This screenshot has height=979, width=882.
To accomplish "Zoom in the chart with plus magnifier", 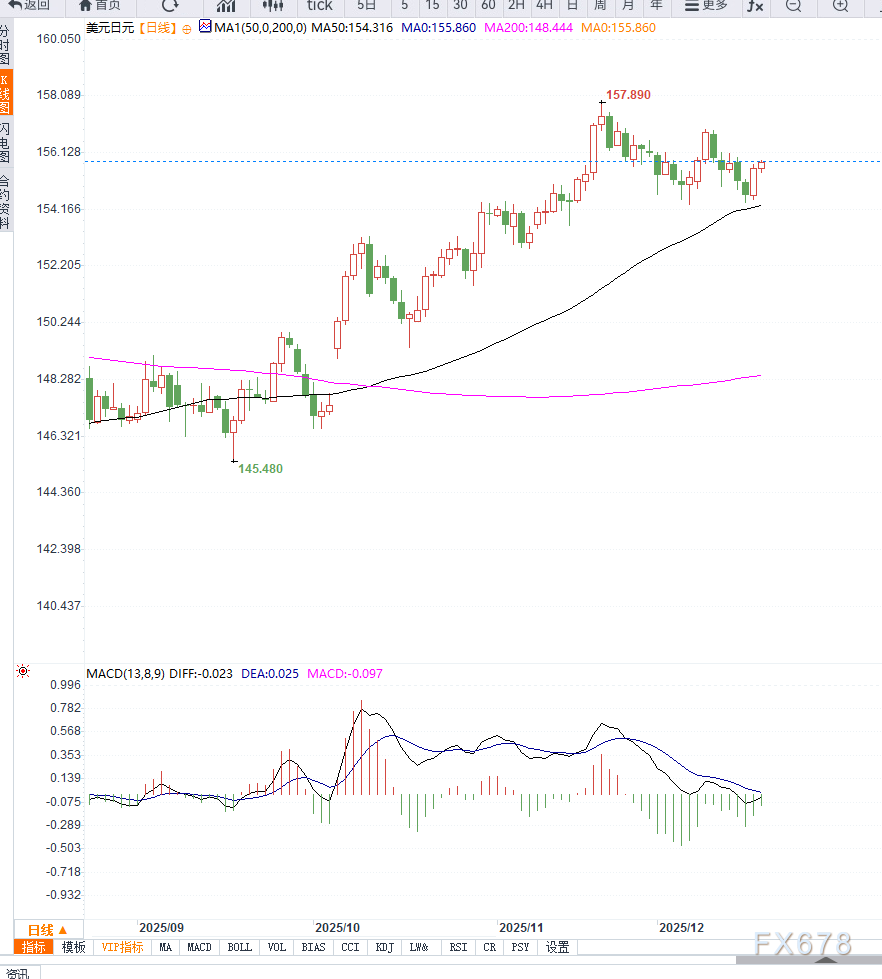I will point(840,5).
